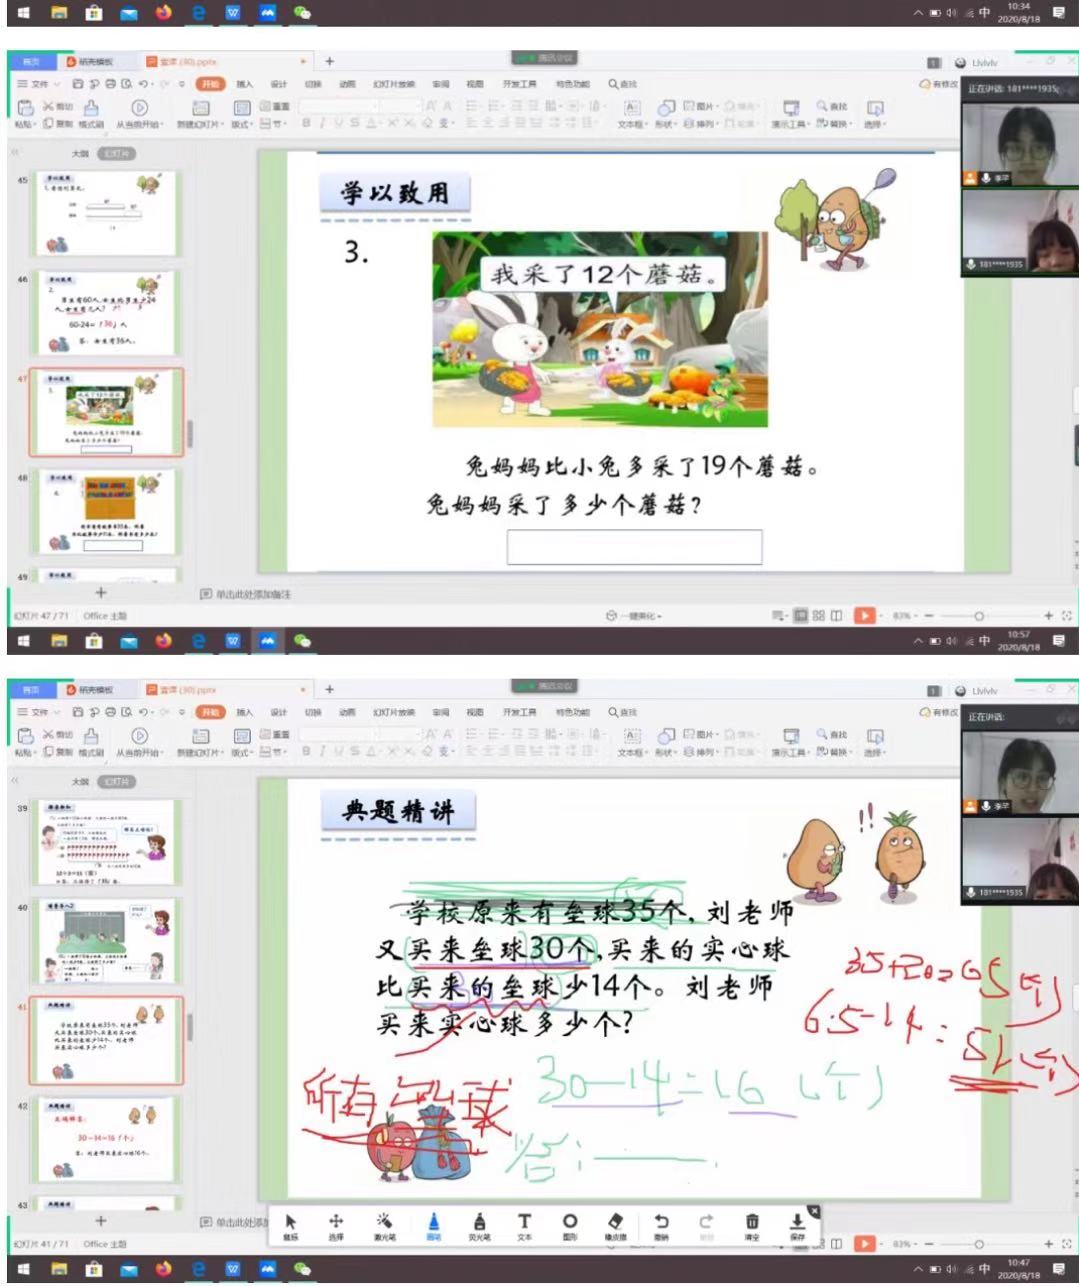Enable the 橡皮擦 eraser tool

(616, 1225)
